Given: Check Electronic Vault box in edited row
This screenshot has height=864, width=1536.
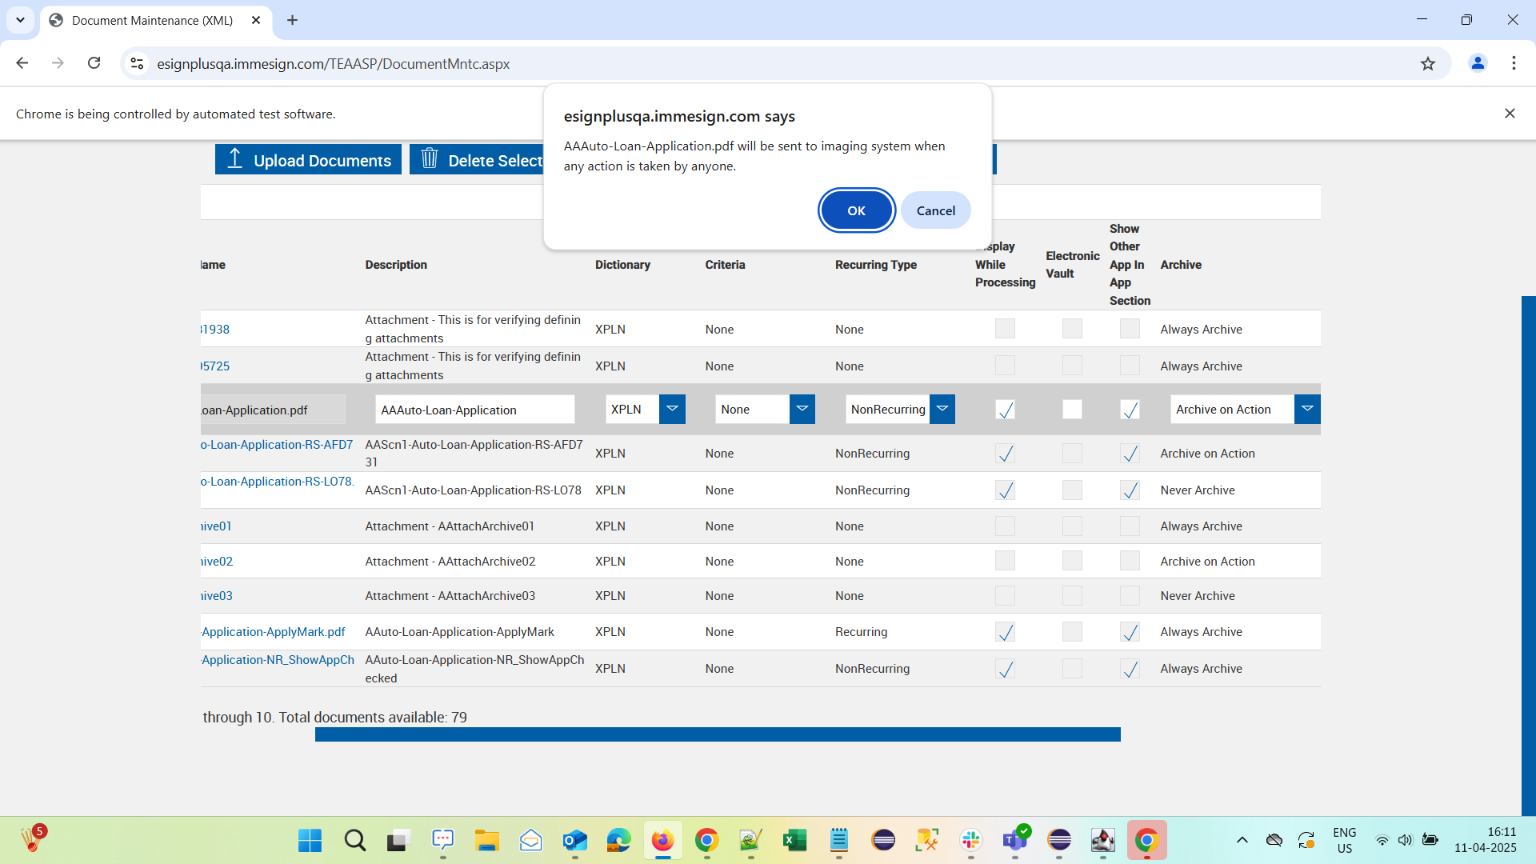Looking at the screenshot, I should point(1072,409).
